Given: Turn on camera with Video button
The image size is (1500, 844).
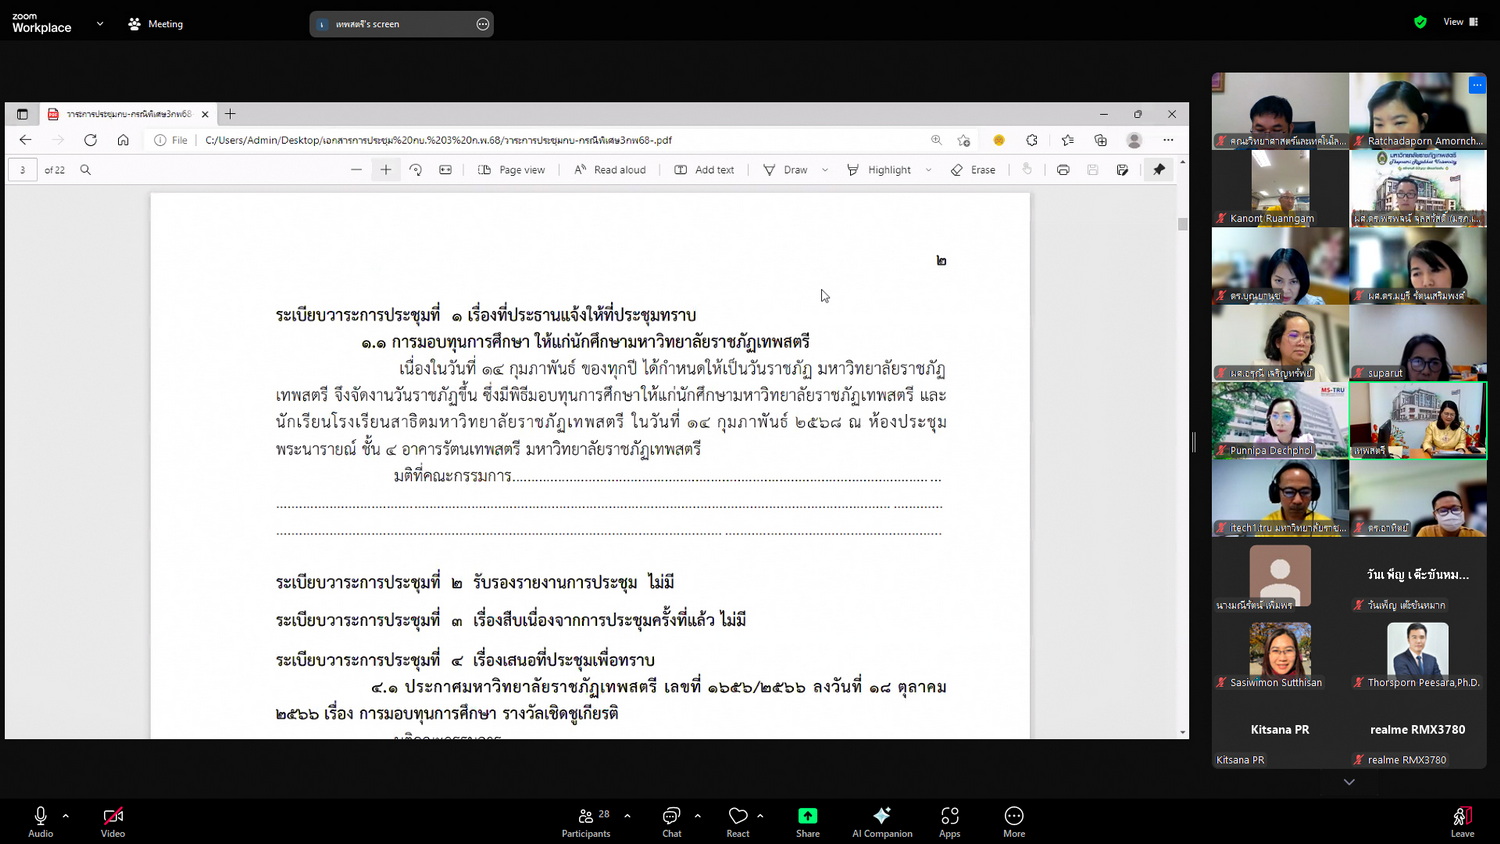Looking at the screenshot, I should (x=113, y=822).
